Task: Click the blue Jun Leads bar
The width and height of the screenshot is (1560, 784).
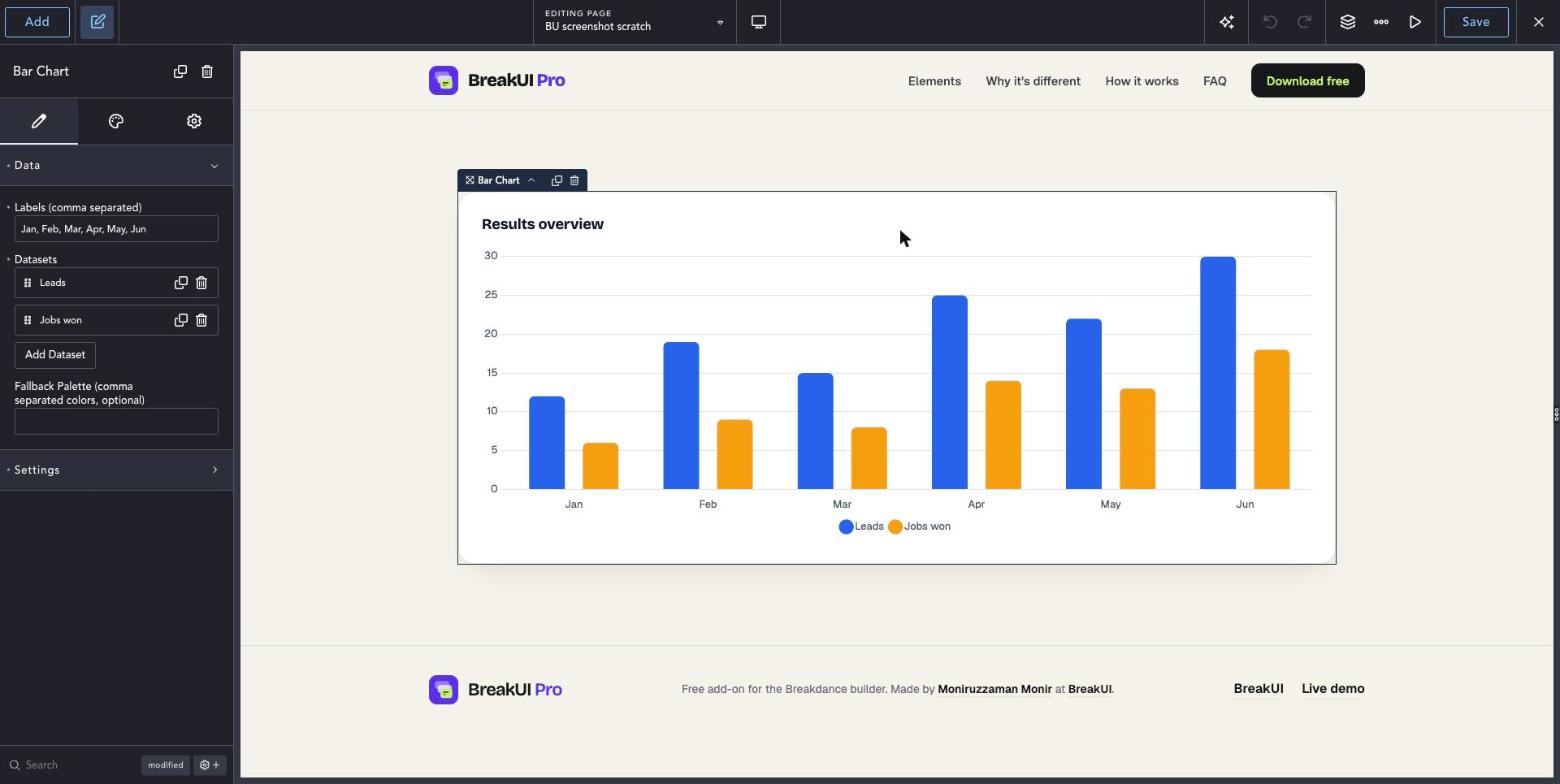Action: (x=1218, y=373)
